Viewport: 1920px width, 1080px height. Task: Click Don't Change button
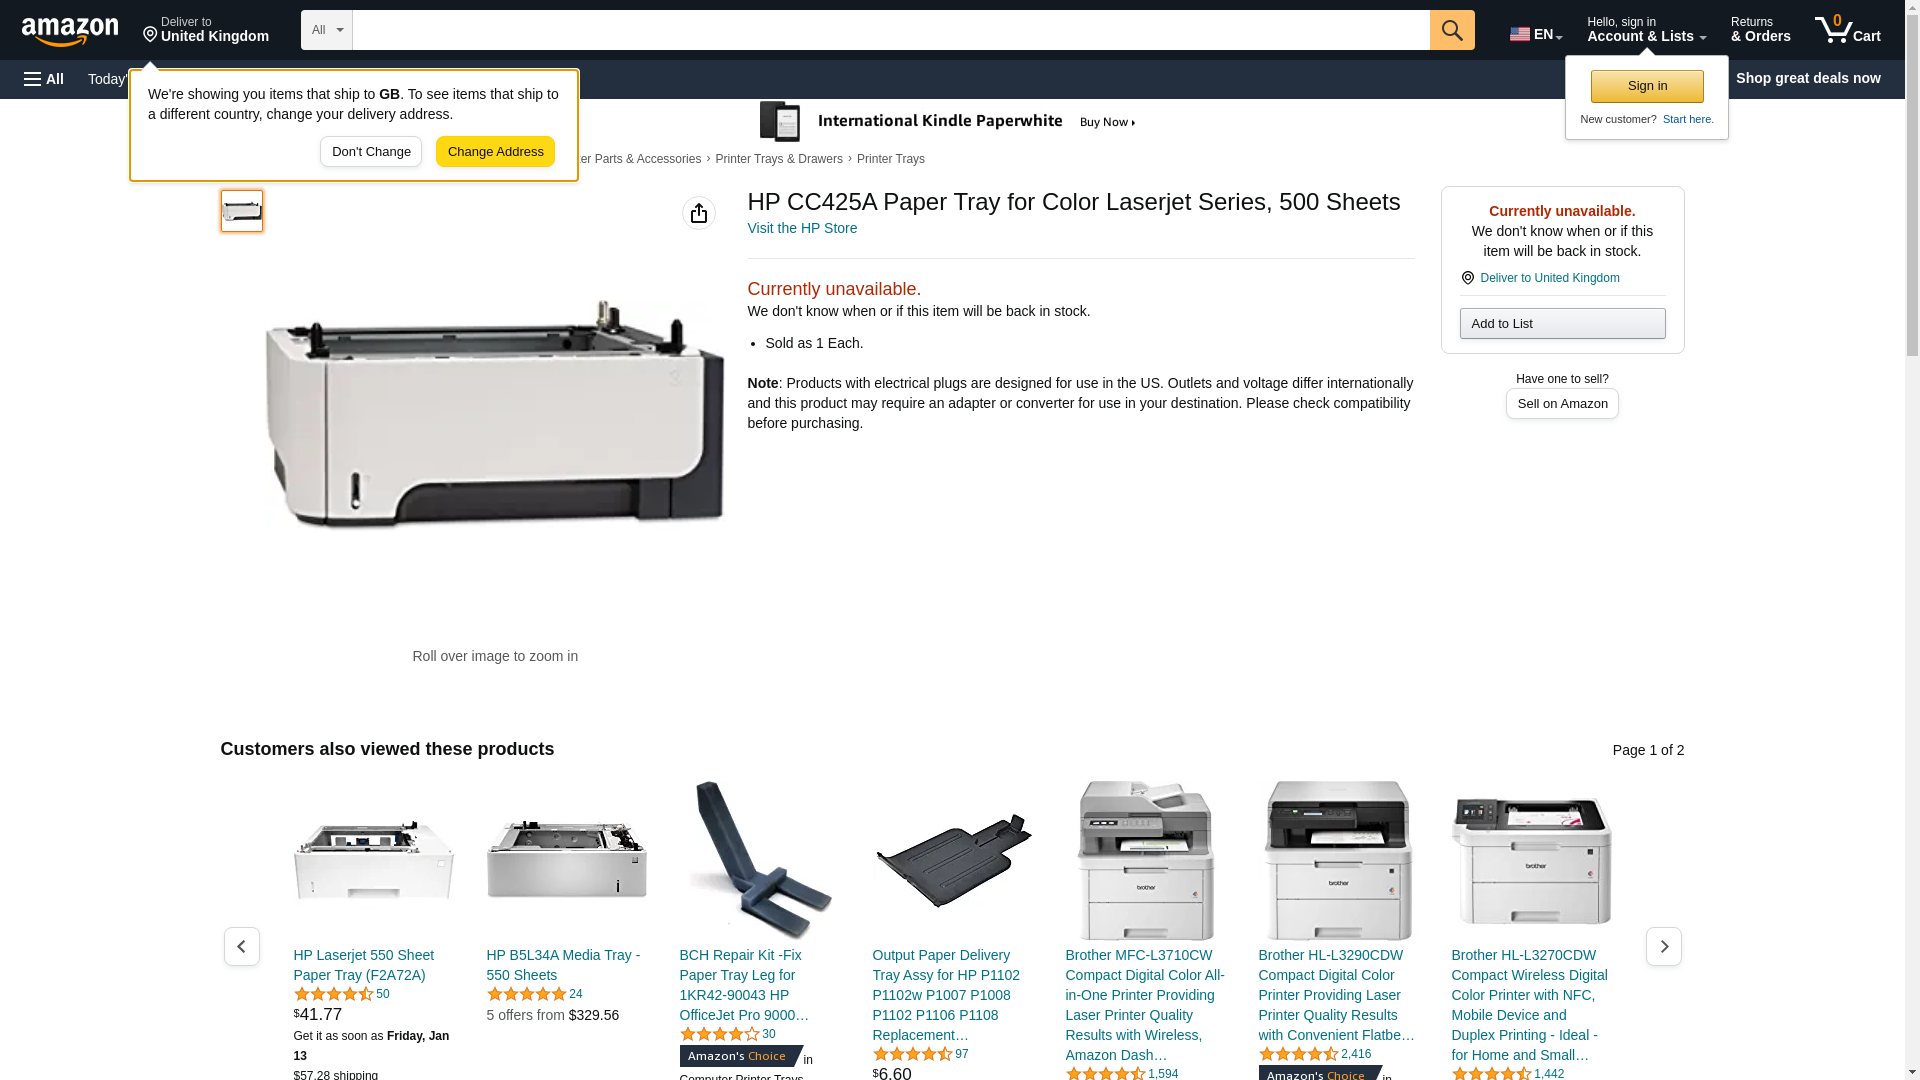click(x=371, y=152)
